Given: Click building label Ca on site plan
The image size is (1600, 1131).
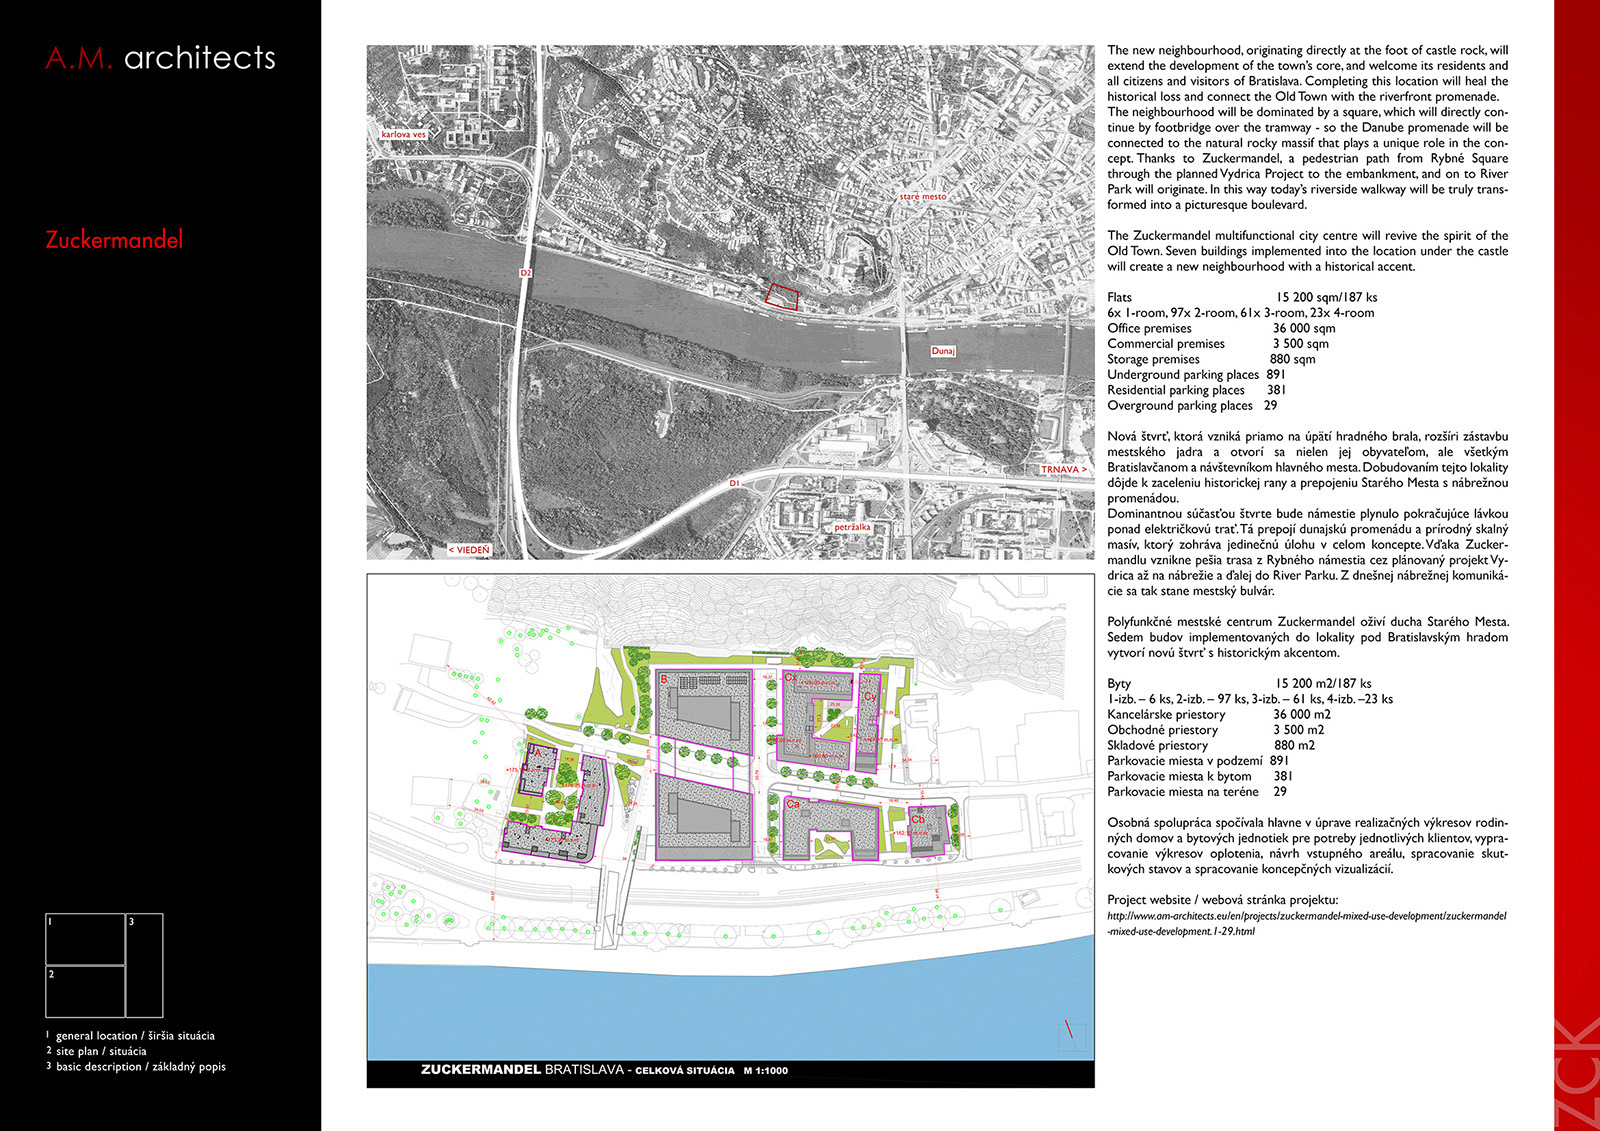Looking at the screenshot, I should (792, 803).
